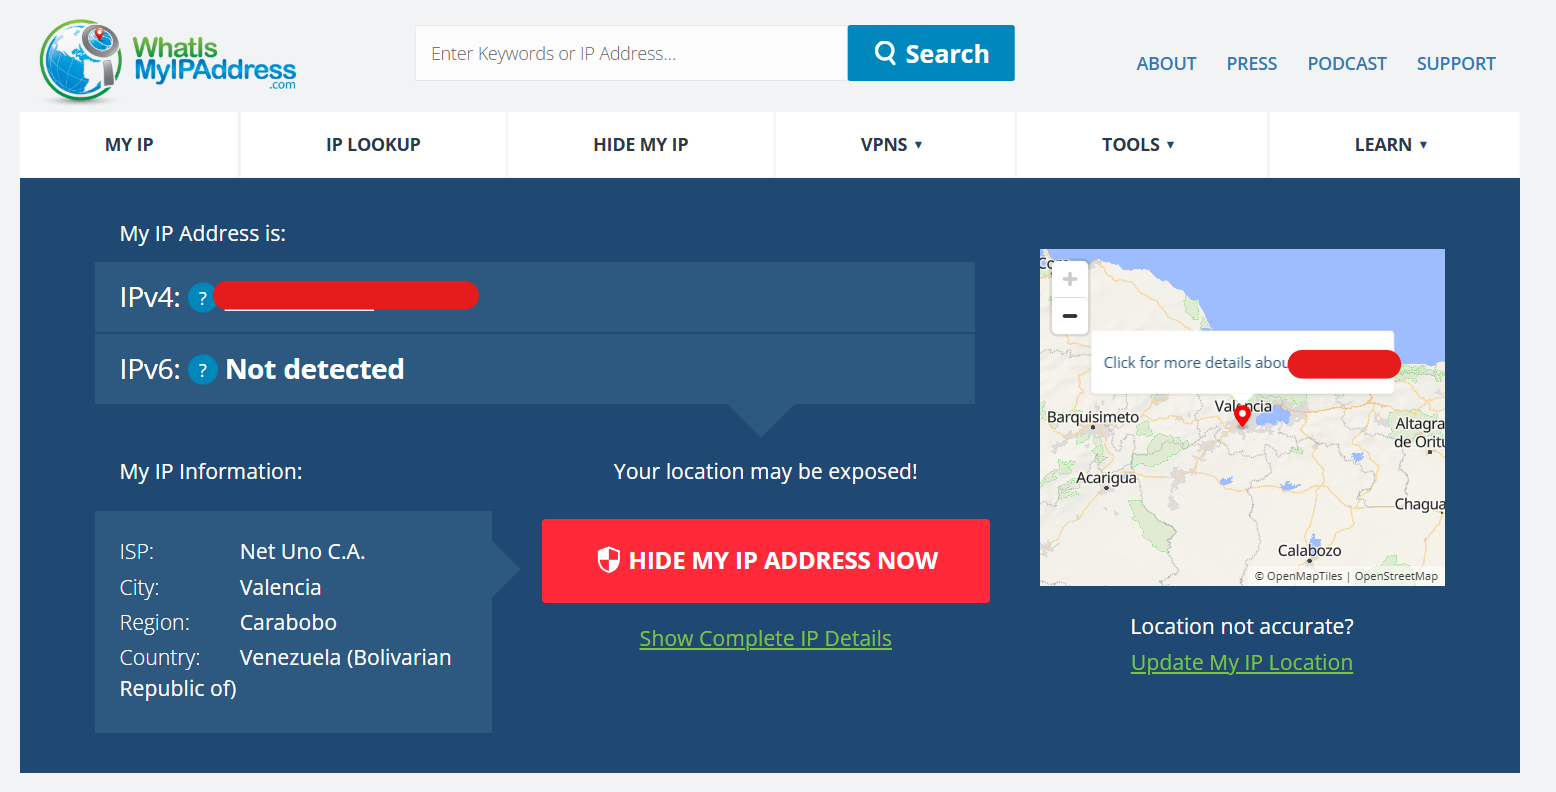
Task: Click the OpenStreetMap attribution link
Action: [1396, 576]
